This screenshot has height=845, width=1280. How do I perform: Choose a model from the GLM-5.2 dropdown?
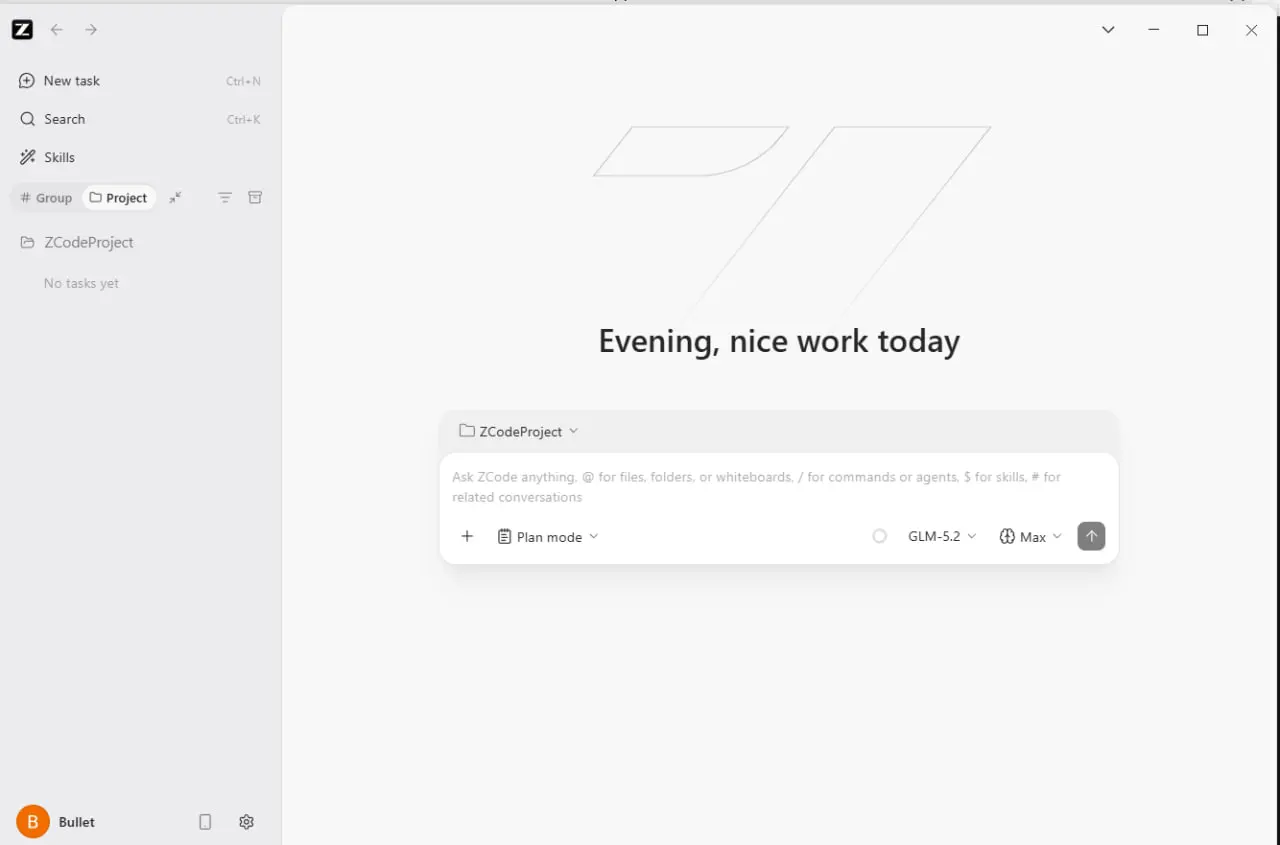click(x=942, y=537)
